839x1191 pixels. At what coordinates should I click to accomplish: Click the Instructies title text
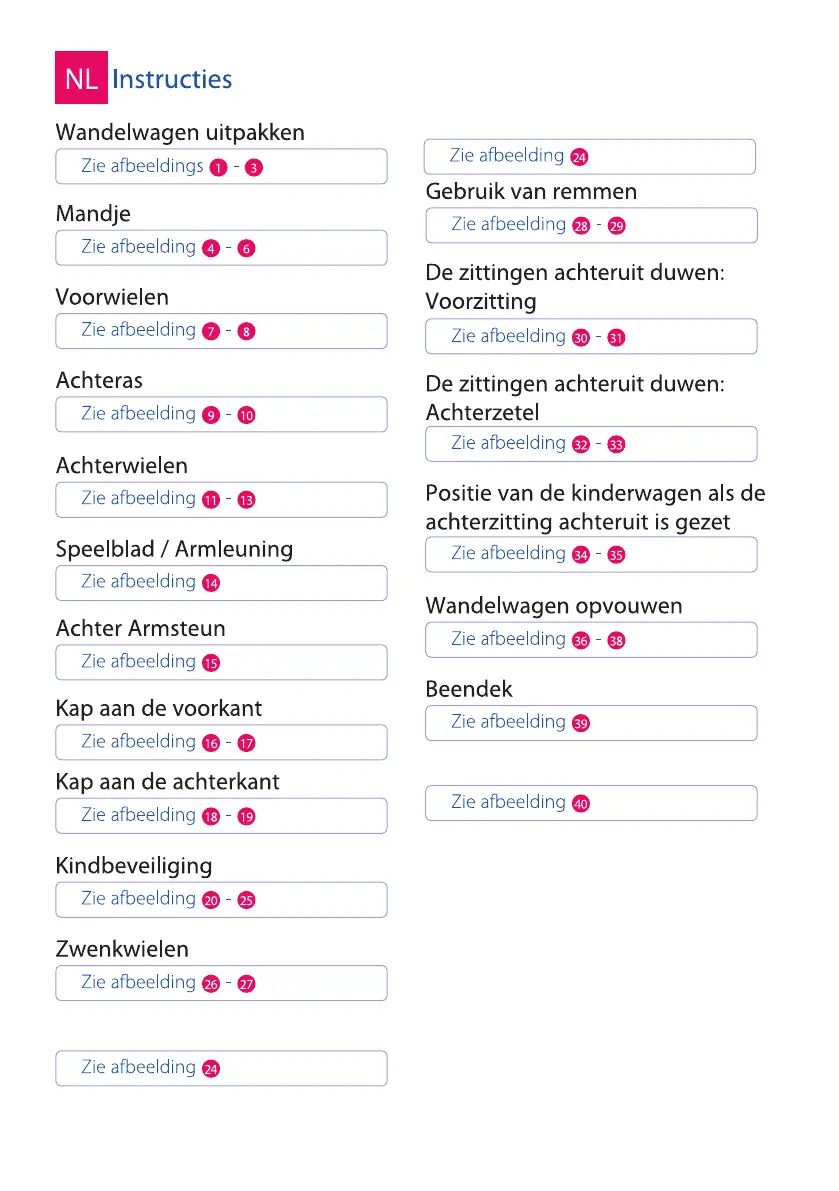pyautogui.click(x=172, y=80)
